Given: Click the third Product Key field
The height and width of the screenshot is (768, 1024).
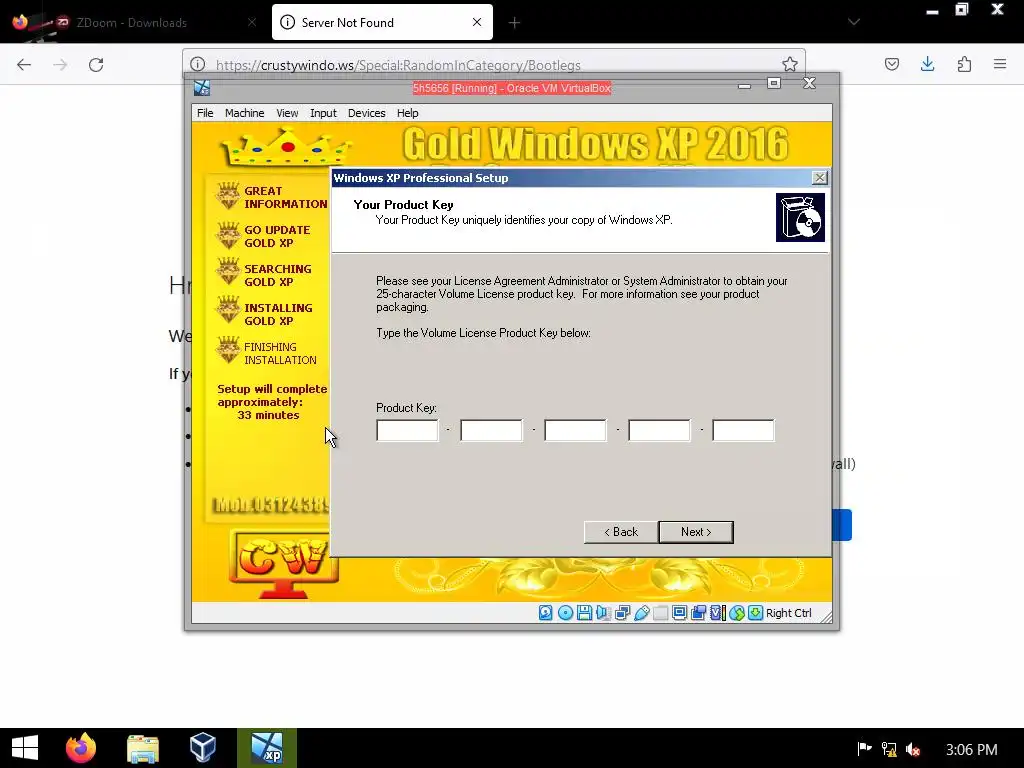Looking at the screenshot, I should 575,430.
